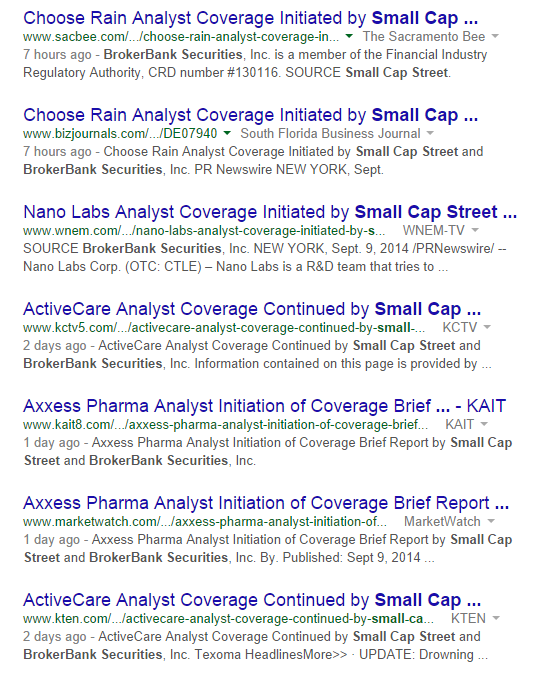The height and width of the screenshot is (678, 535).
Task: Open the Sacramento Bee Choose Rain result title
Action: click(x=250, y=18)
